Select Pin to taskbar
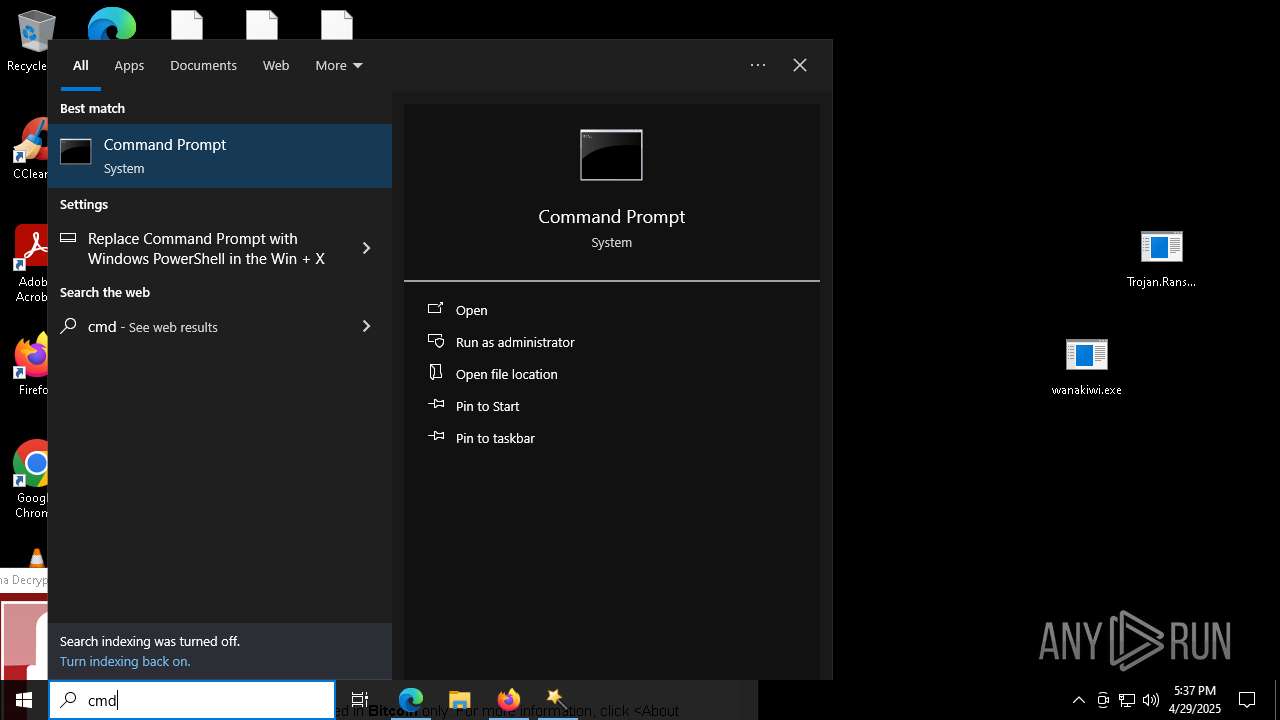The image size is (1280, 720). click(495, 438)
